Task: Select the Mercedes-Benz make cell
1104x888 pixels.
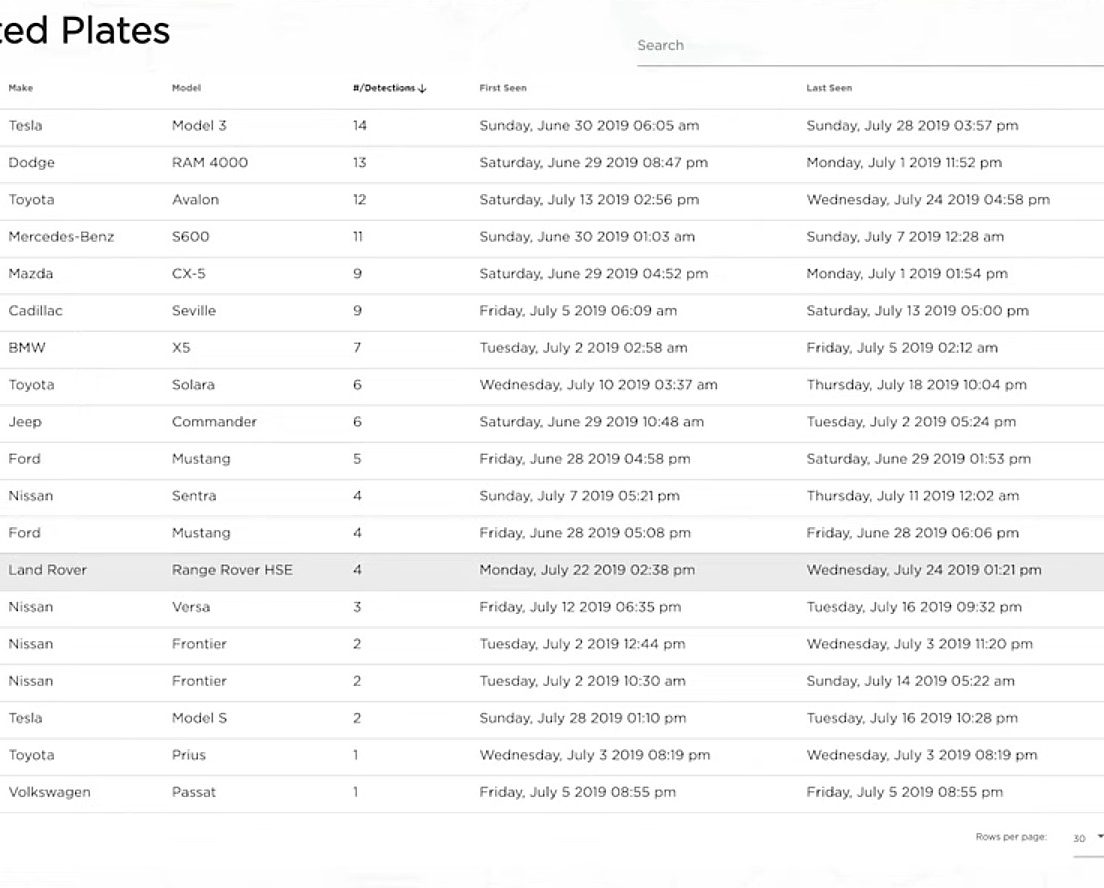Action: [x=61, y=237]
